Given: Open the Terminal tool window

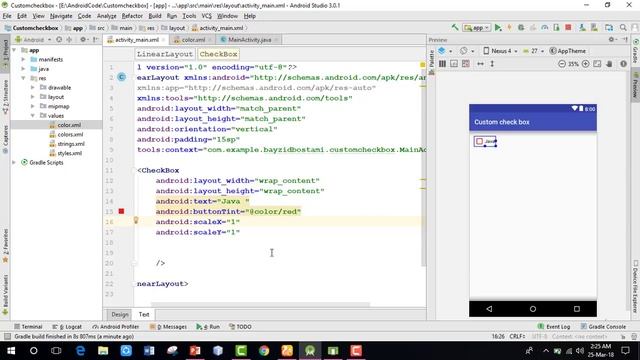Looking at the screenshot, I should pyautogui.click(x=28, y=327).
